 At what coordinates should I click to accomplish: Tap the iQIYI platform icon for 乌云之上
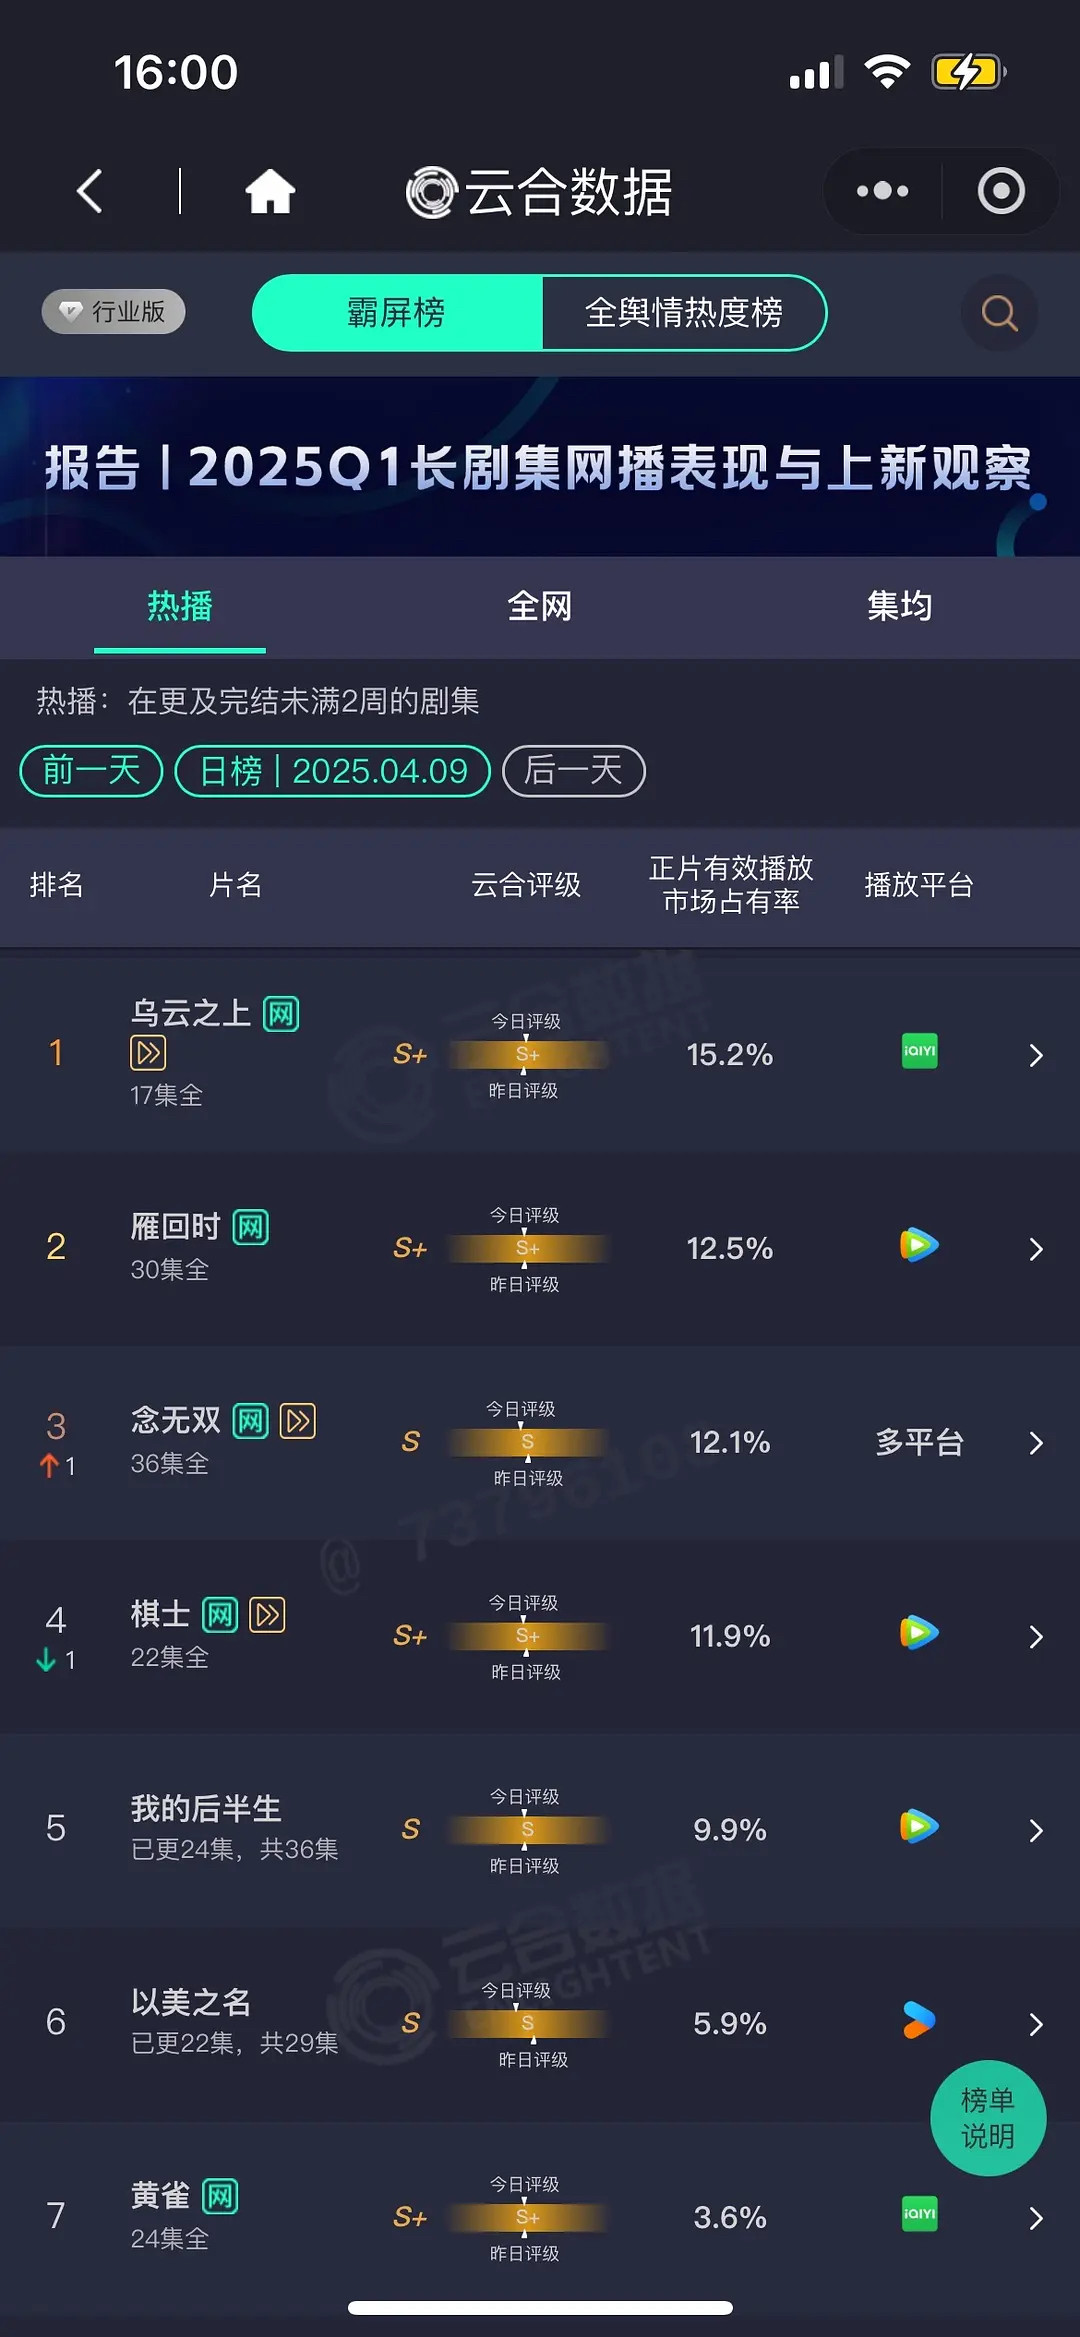(x=919, y=1051)
